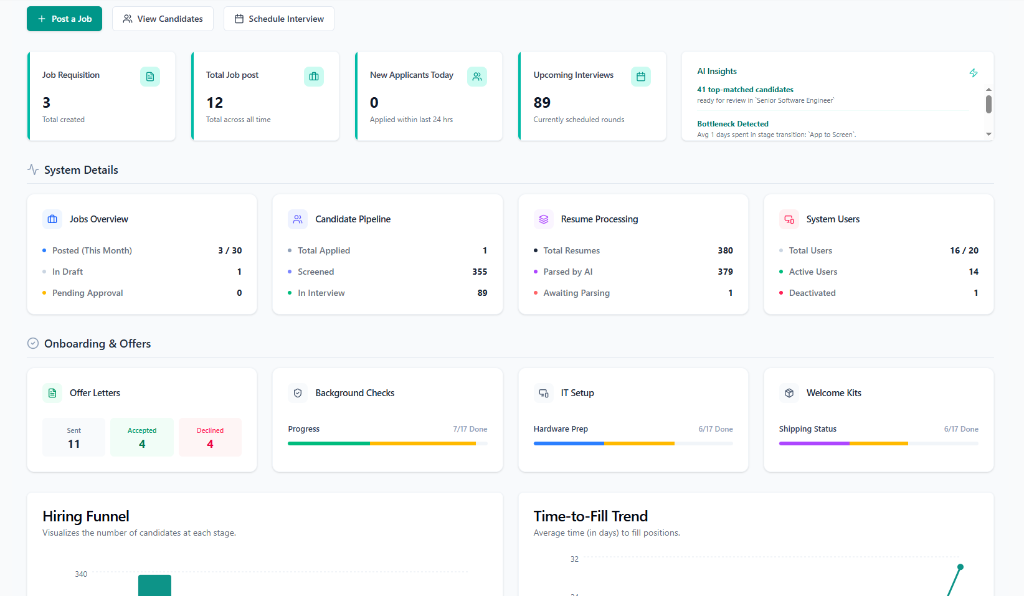
Task: Click the 'Pending Approval' row
Action: (x=142, y=293)
